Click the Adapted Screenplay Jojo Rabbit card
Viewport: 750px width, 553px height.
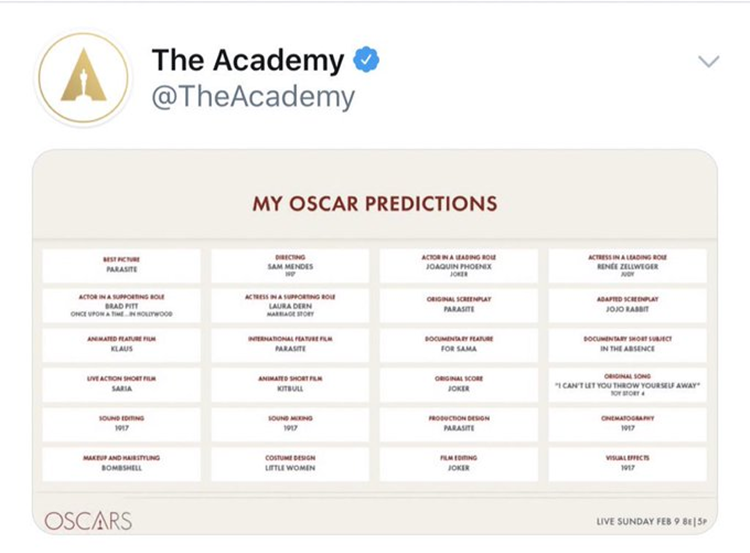pyautogui.click(x=628, y=305)
